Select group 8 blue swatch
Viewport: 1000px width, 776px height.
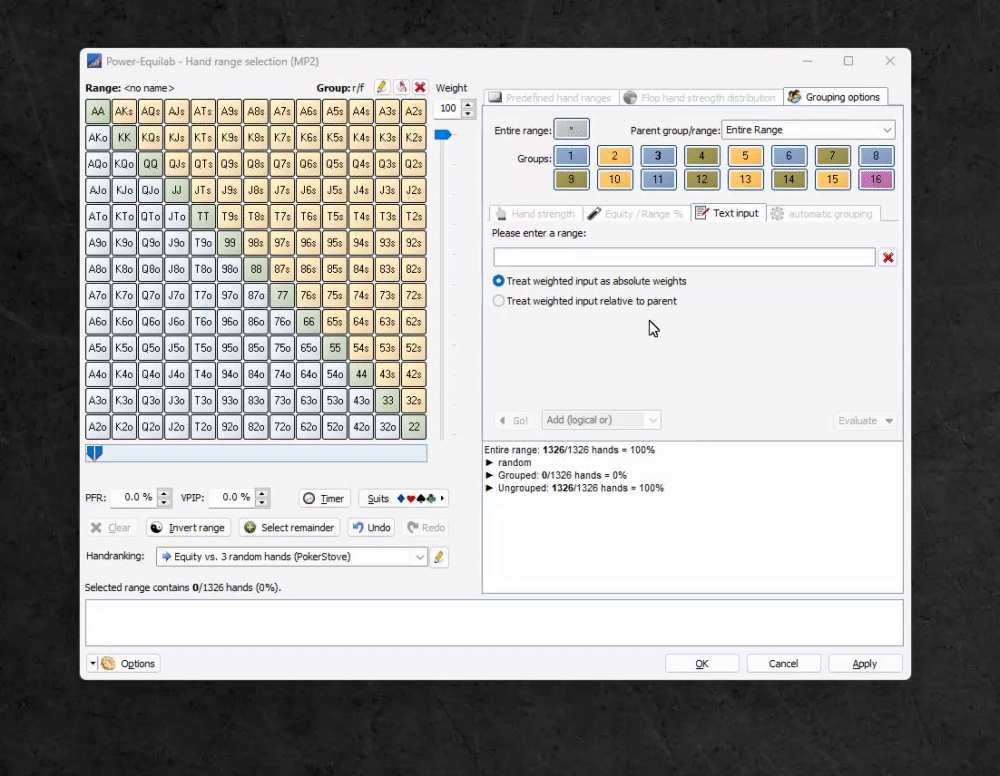876,156
